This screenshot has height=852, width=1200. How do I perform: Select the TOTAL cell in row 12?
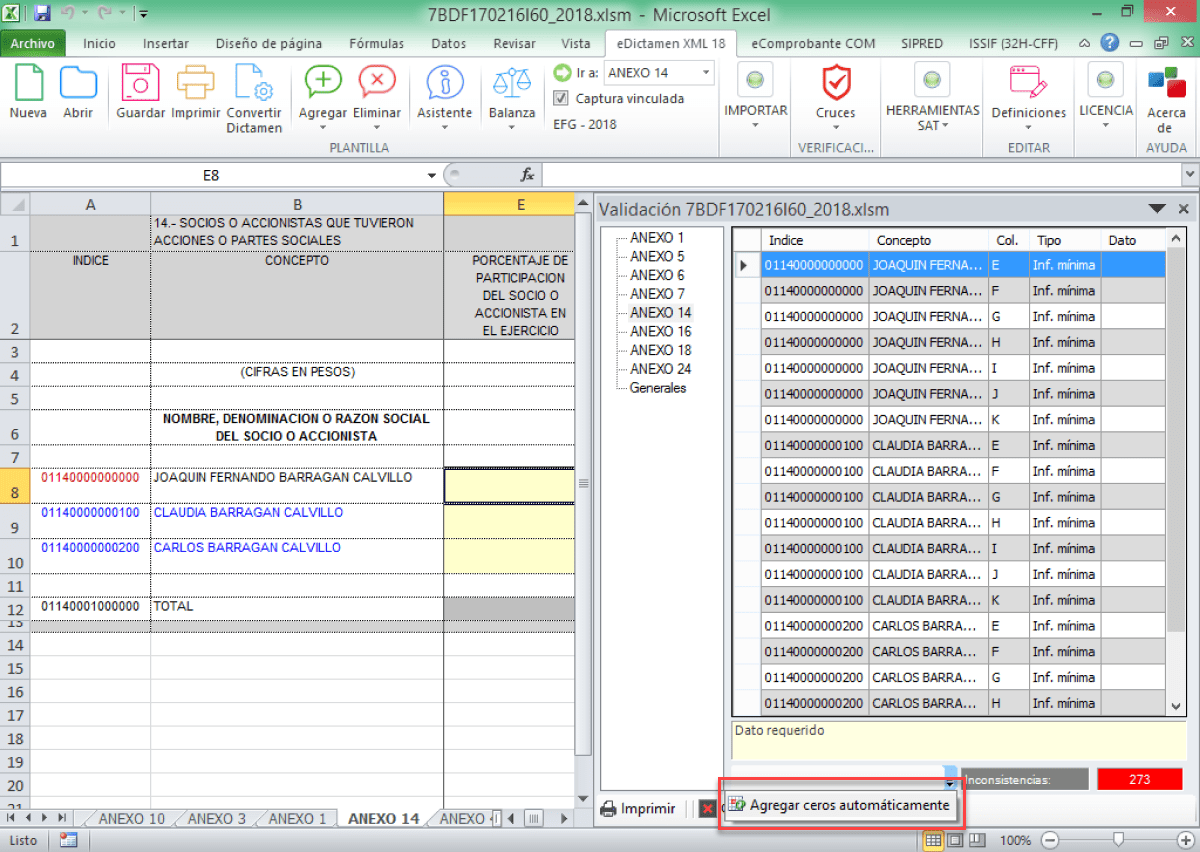click(x=297, y=607)
